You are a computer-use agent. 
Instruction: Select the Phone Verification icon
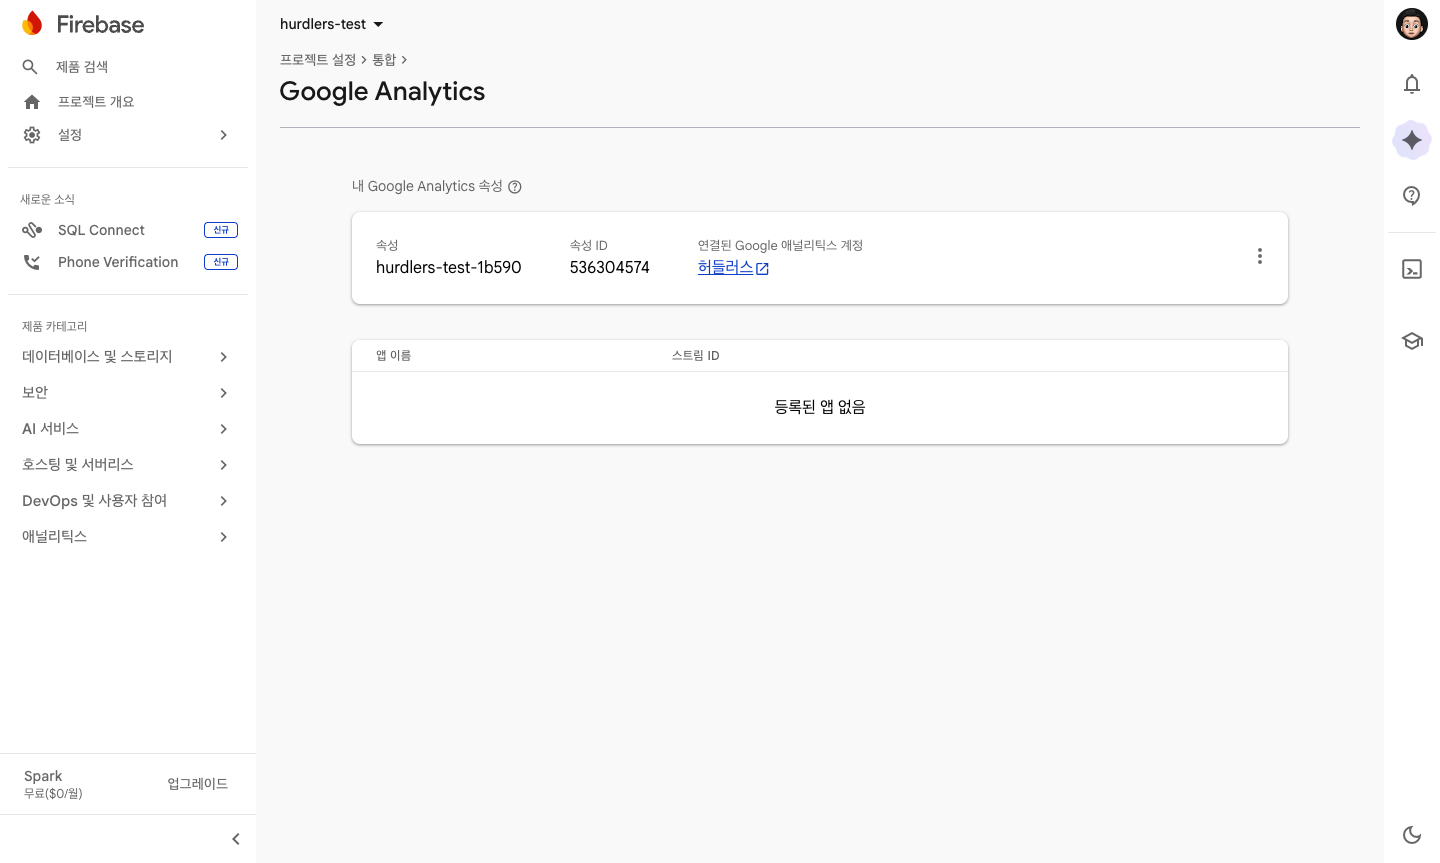pyautogui.click(x=32, y=262)
